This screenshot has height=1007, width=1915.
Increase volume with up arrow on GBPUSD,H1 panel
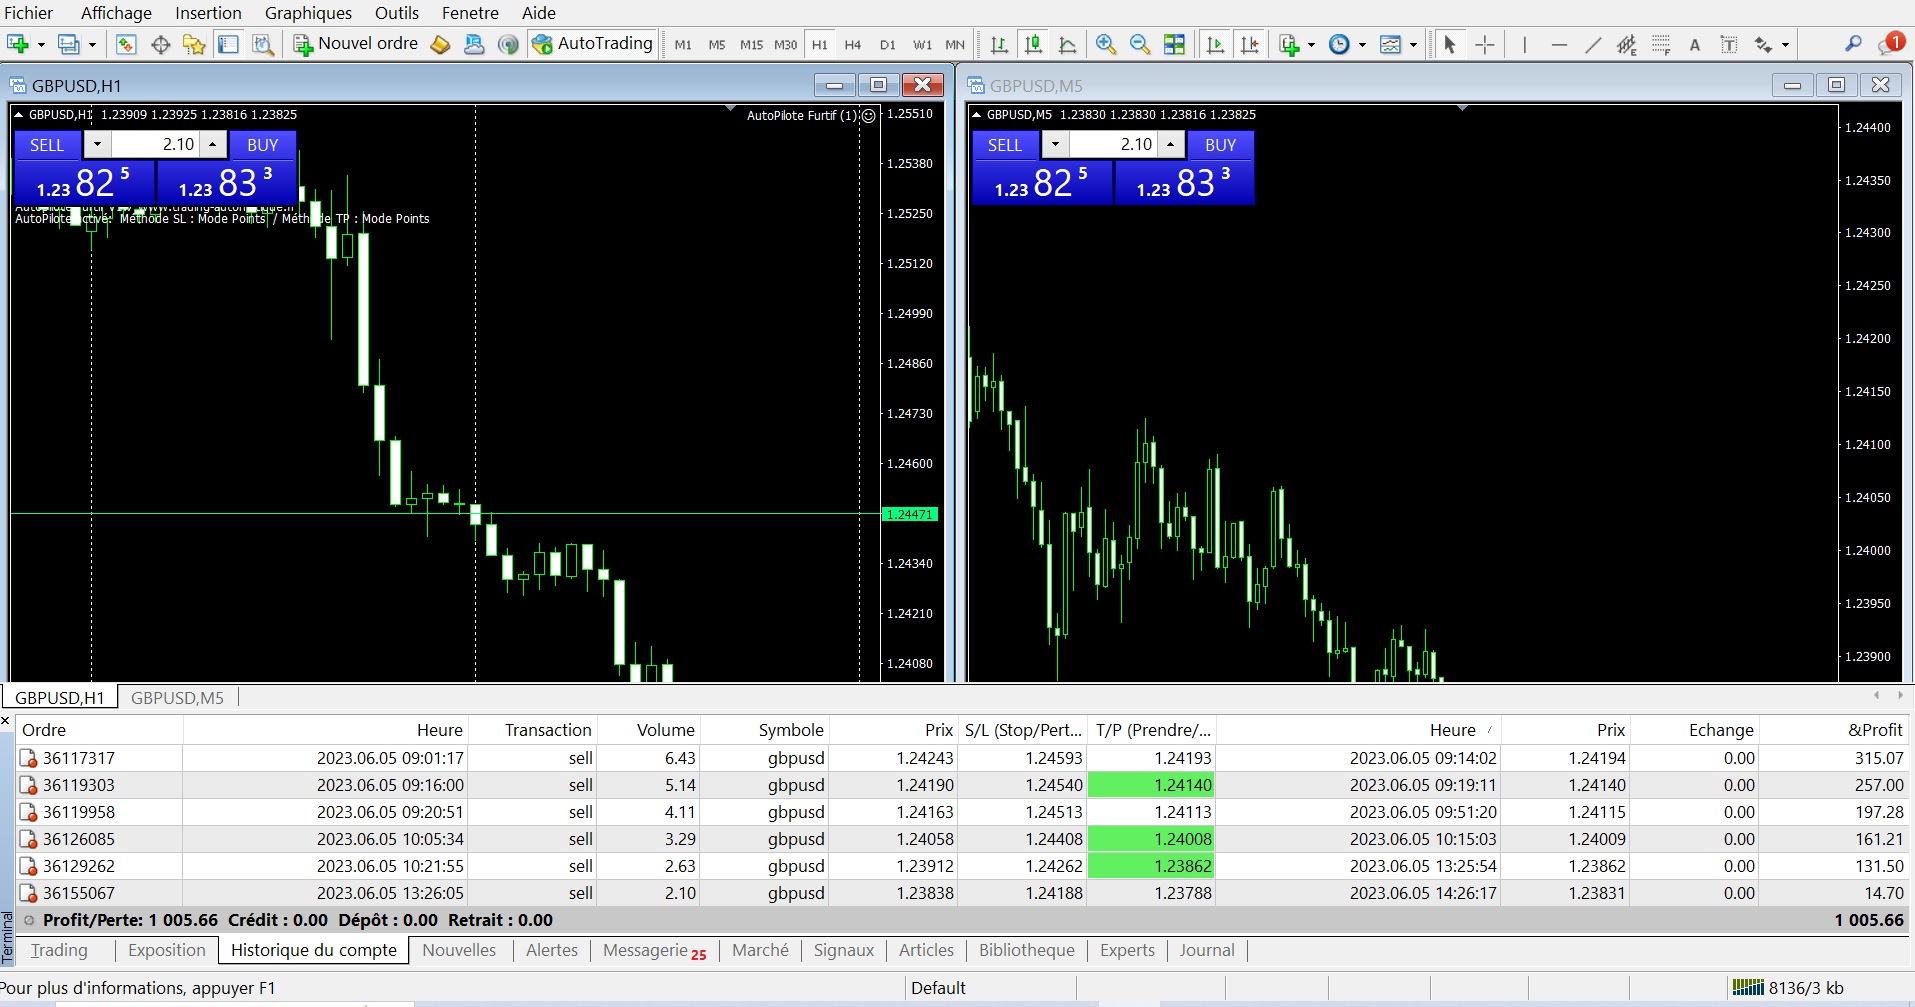click(x=212, y=144)
